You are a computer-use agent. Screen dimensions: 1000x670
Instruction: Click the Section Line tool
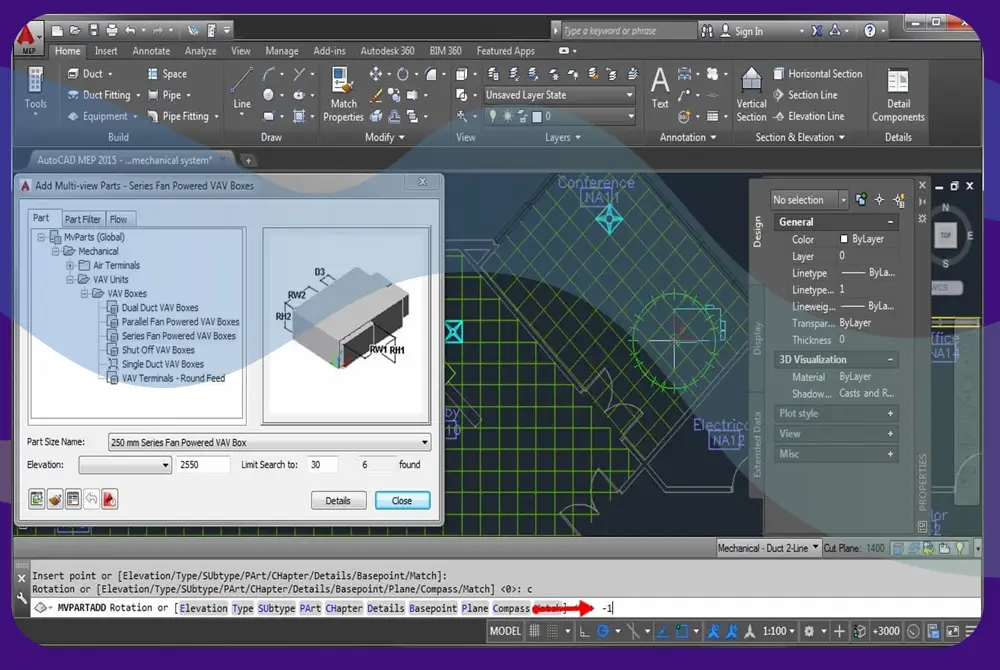805,95
